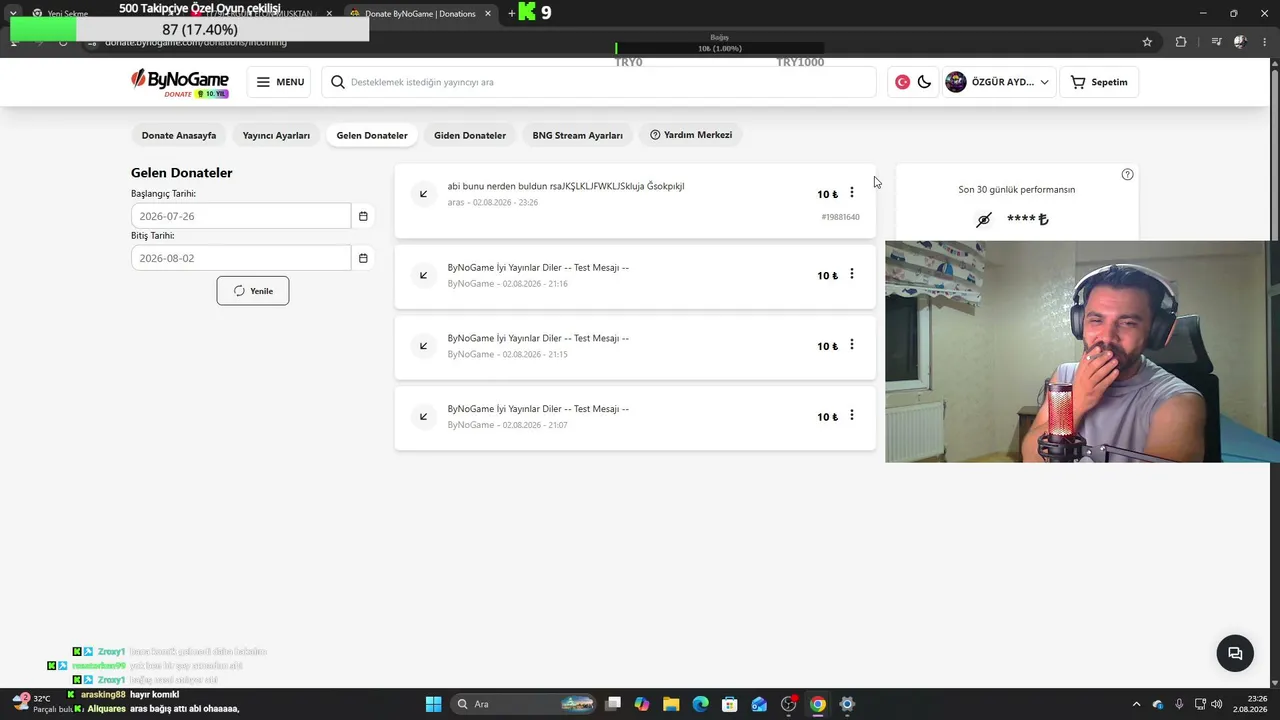Open options menu for 21:16 donation
This screenshot has width=1280, height=720.
(x=852, y=274)
